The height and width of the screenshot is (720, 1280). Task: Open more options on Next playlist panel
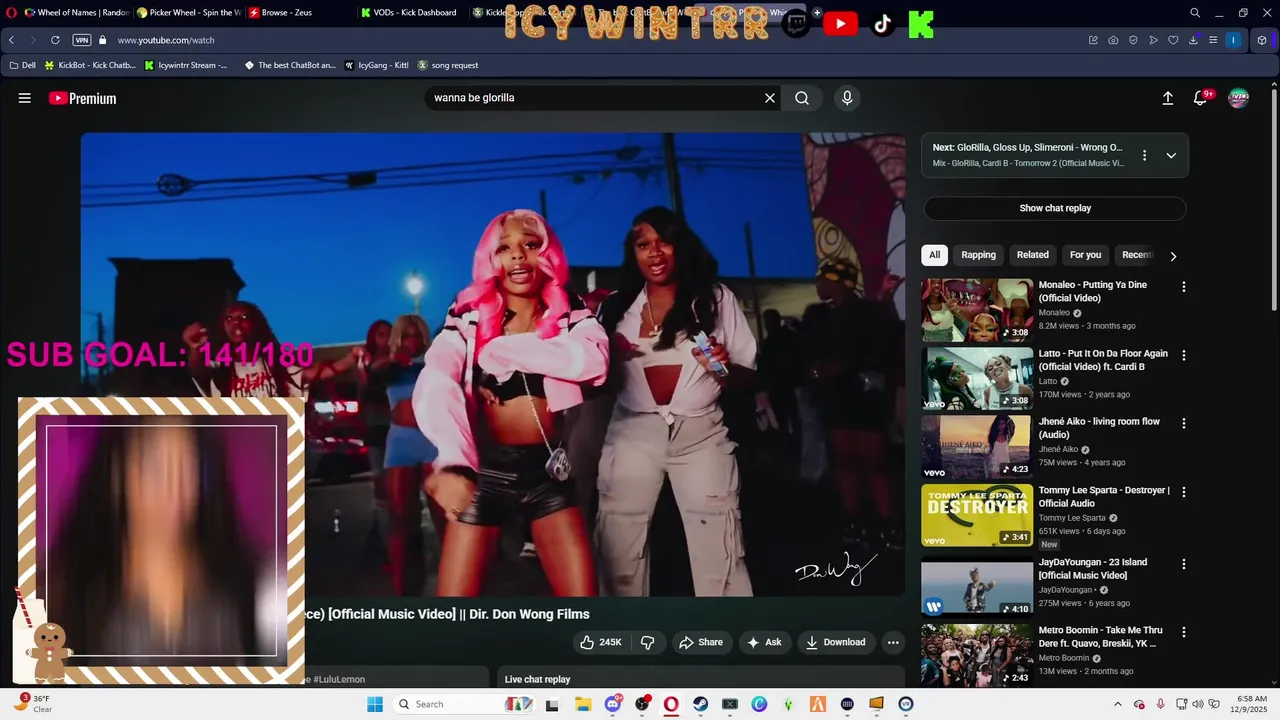coord(1145,155)
